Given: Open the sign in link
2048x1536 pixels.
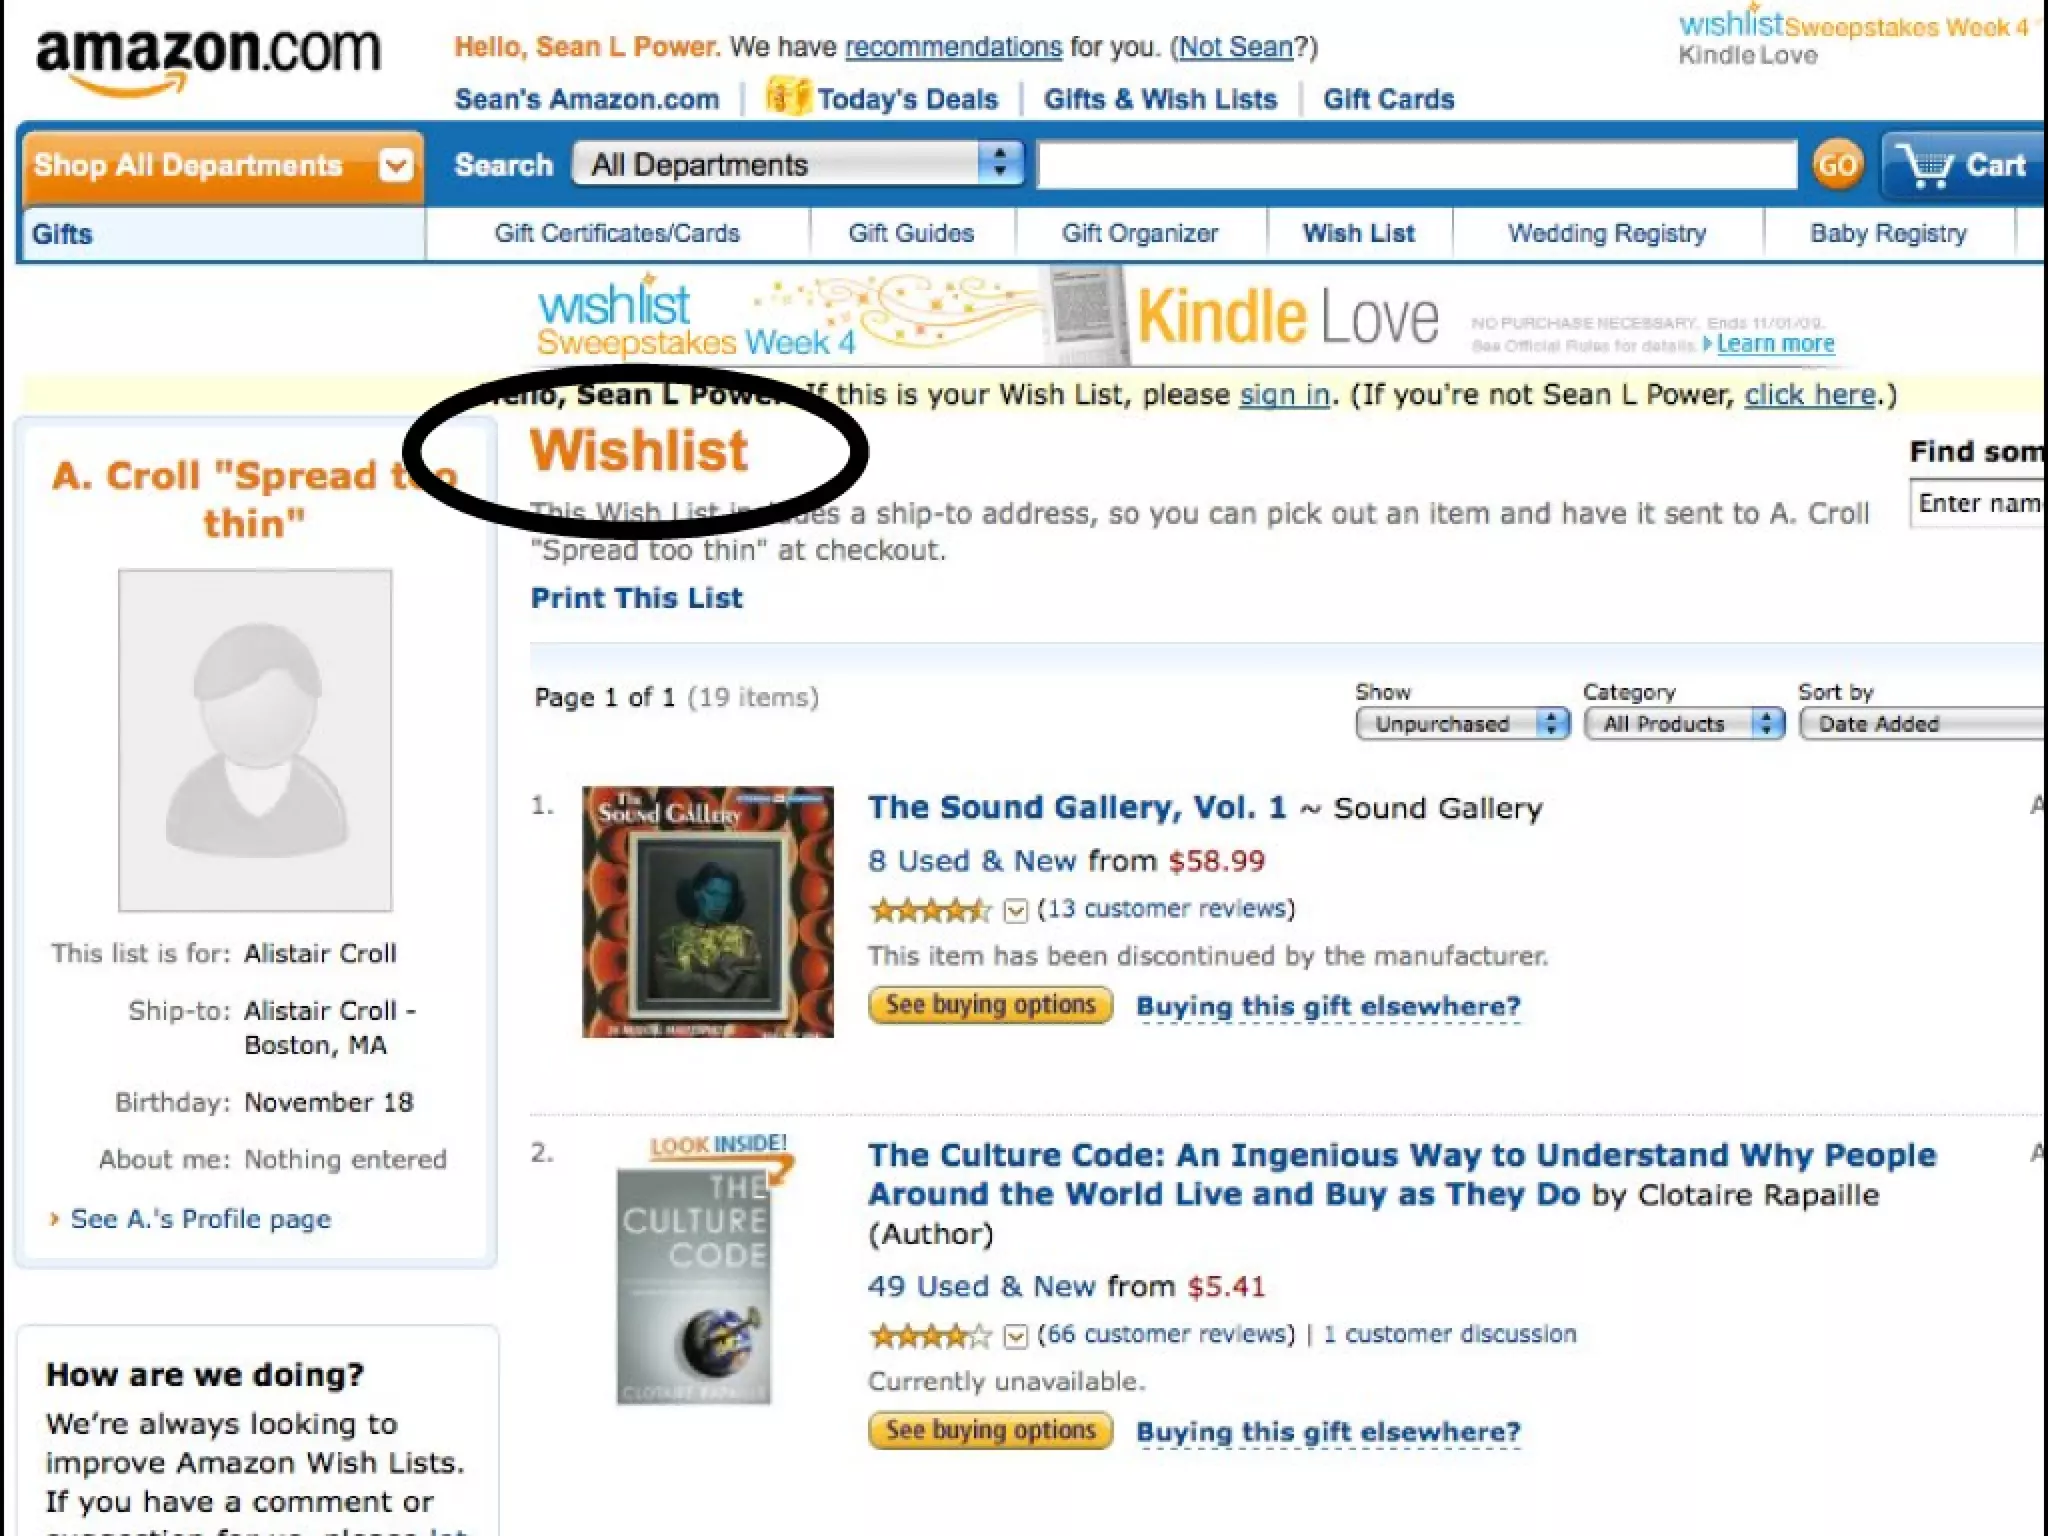Looking at the screenshot, I should (1284, 395).
